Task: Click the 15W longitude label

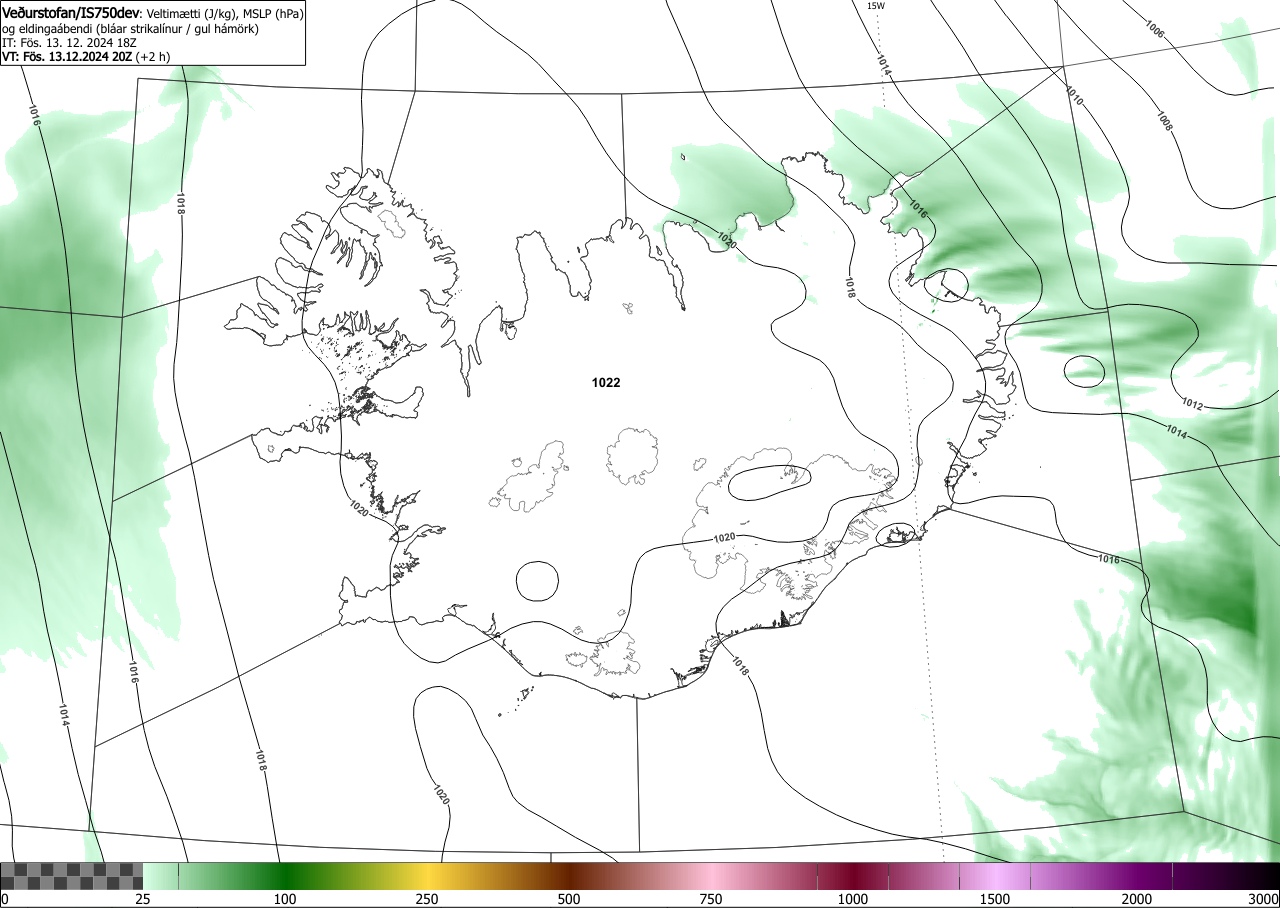Action: point(875,6)
